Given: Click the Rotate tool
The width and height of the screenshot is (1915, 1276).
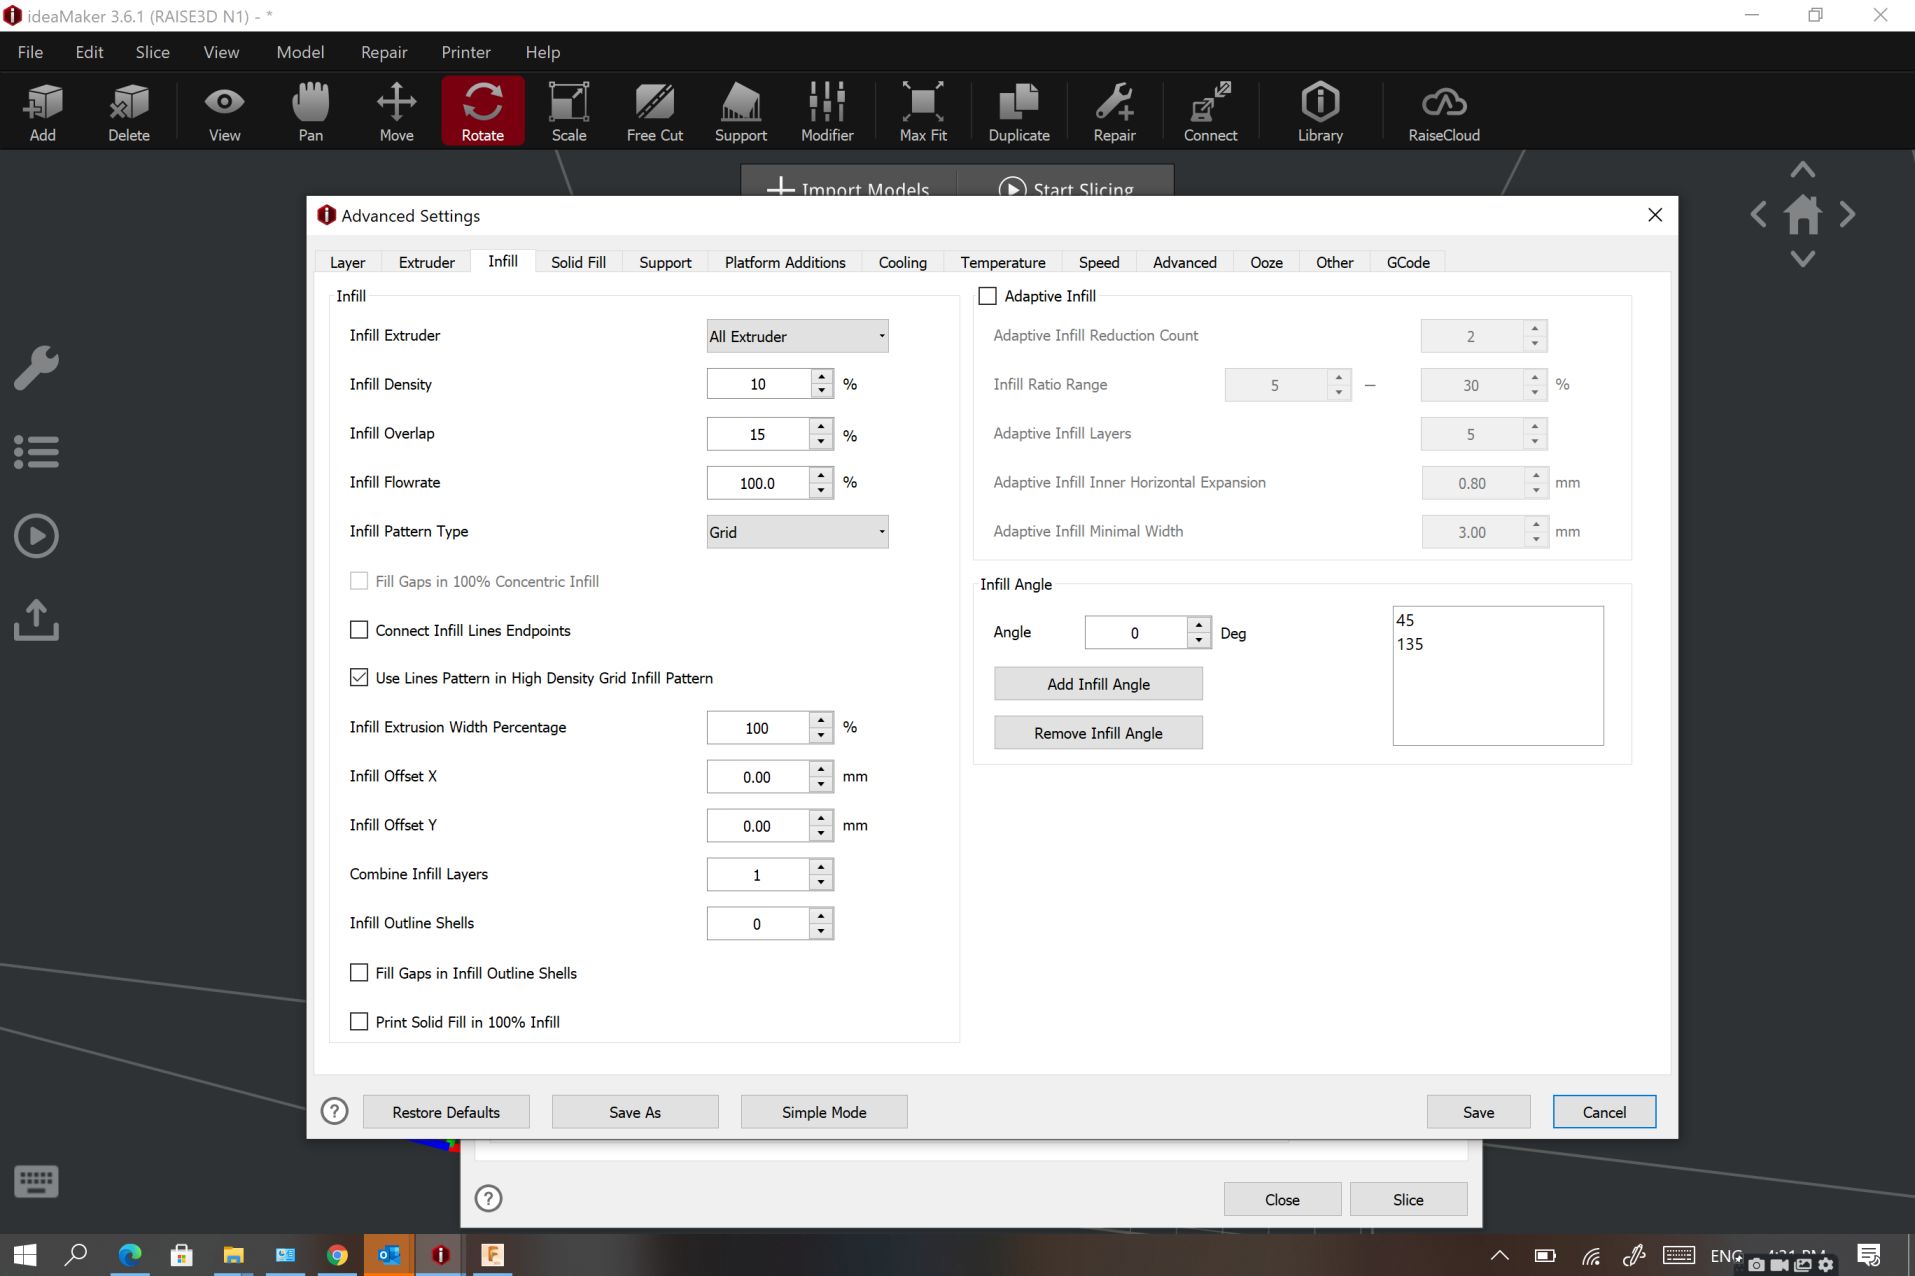Looking at the screenshot, I should click(483, 111).
